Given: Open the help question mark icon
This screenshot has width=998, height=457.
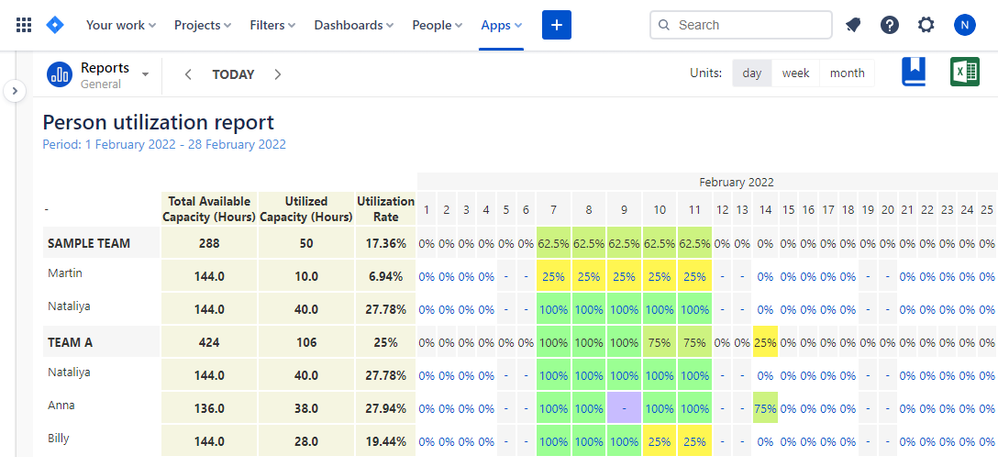Looking at the screenshot, I should coord(889,25).
